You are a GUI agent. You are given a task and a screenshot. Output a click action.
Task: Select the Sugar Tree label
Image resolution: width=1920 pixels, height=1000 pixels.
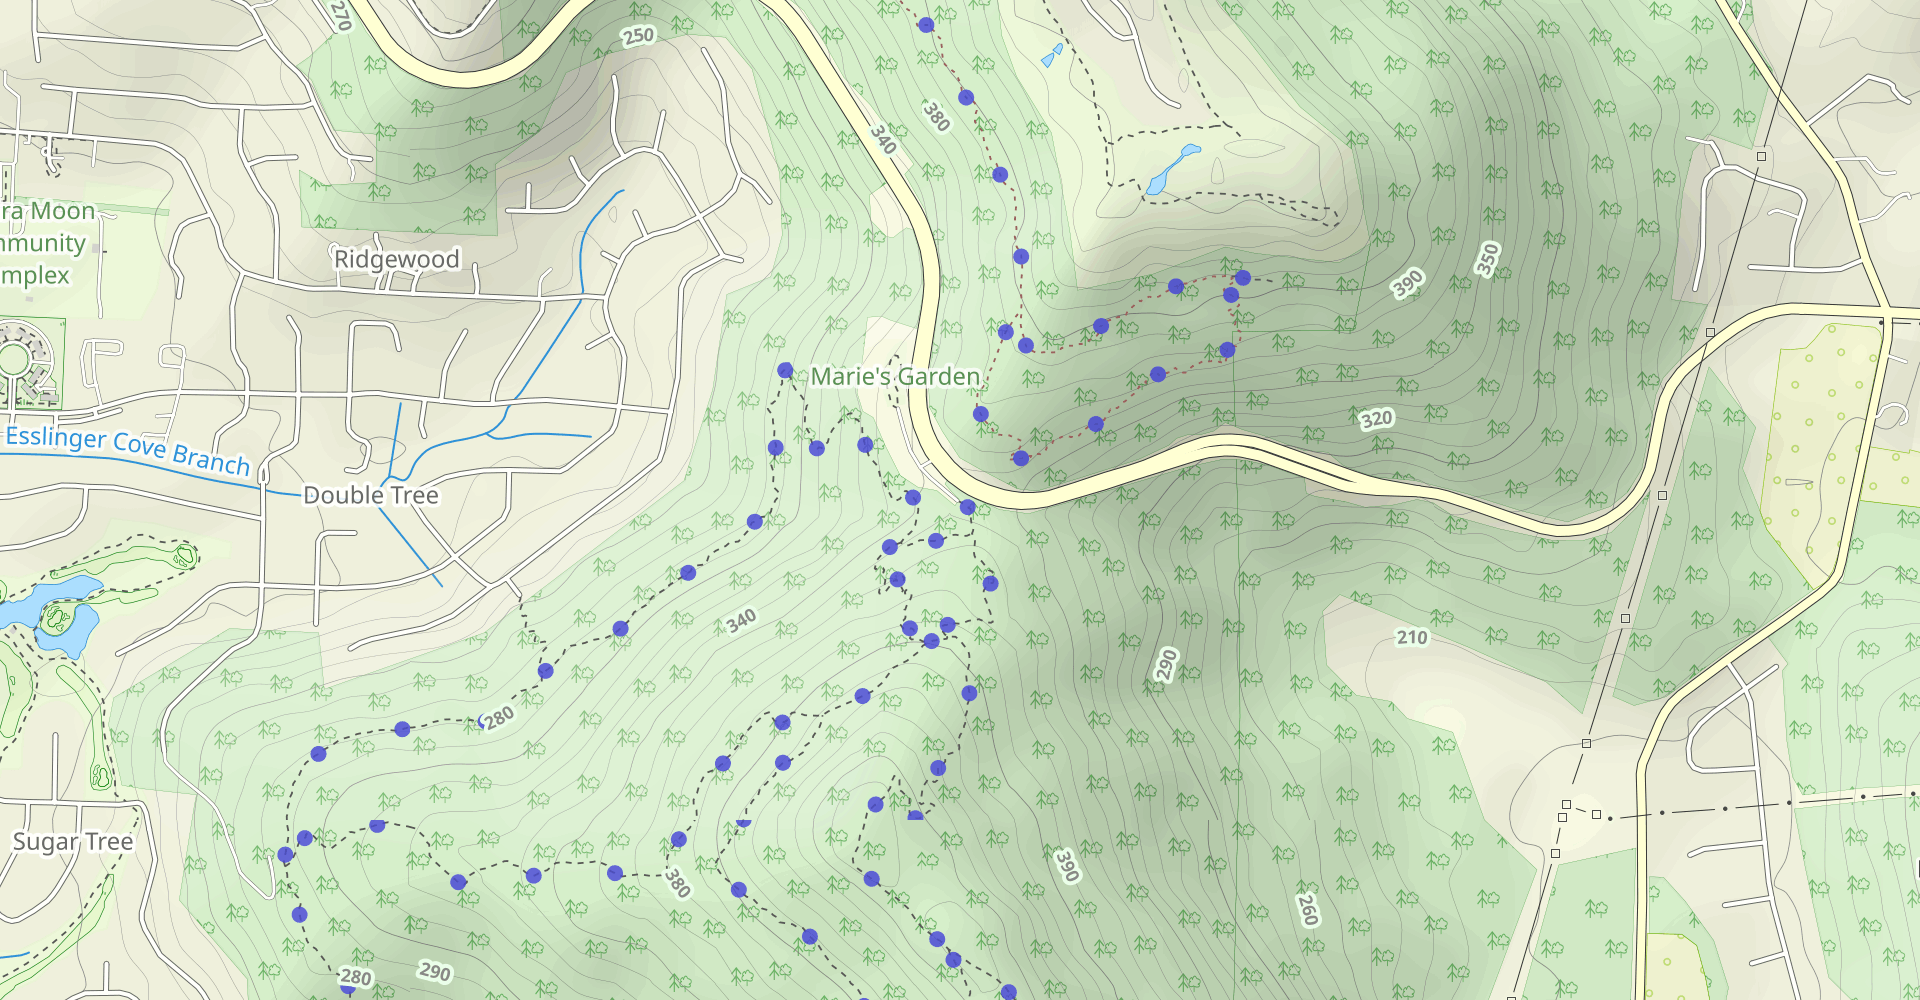click(73, 842)
